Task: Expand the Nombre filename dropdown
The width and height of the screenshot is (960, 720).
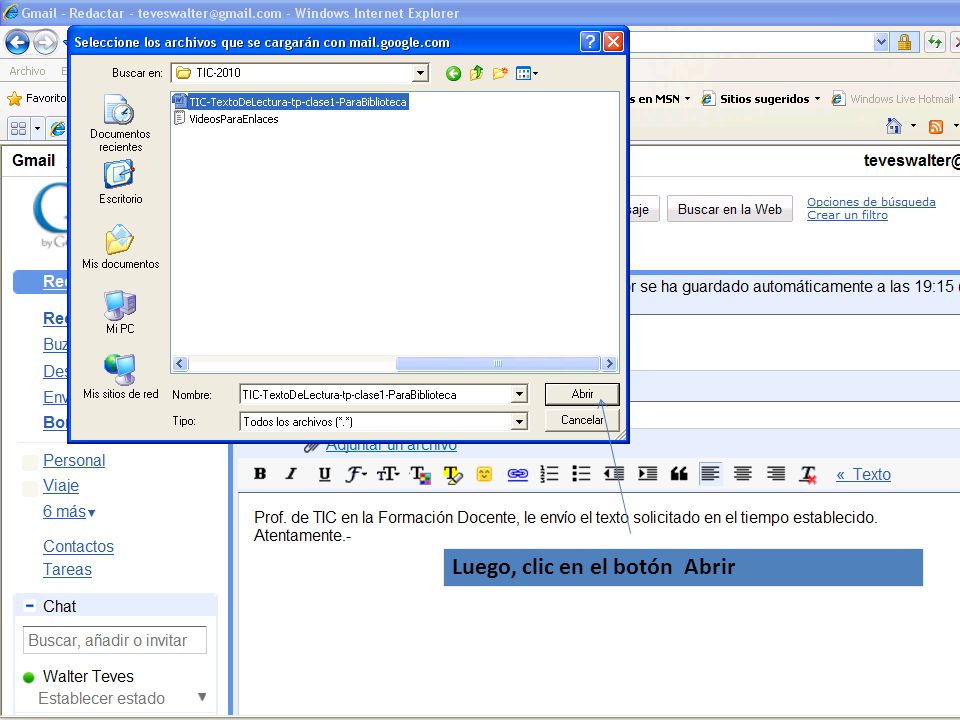Action: coord(519,394)
